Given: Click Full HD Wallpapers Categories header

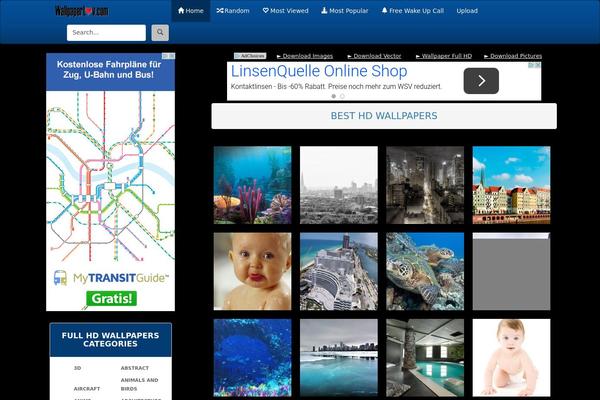Looking at the screenshot, I should click(x=110, y=340).
